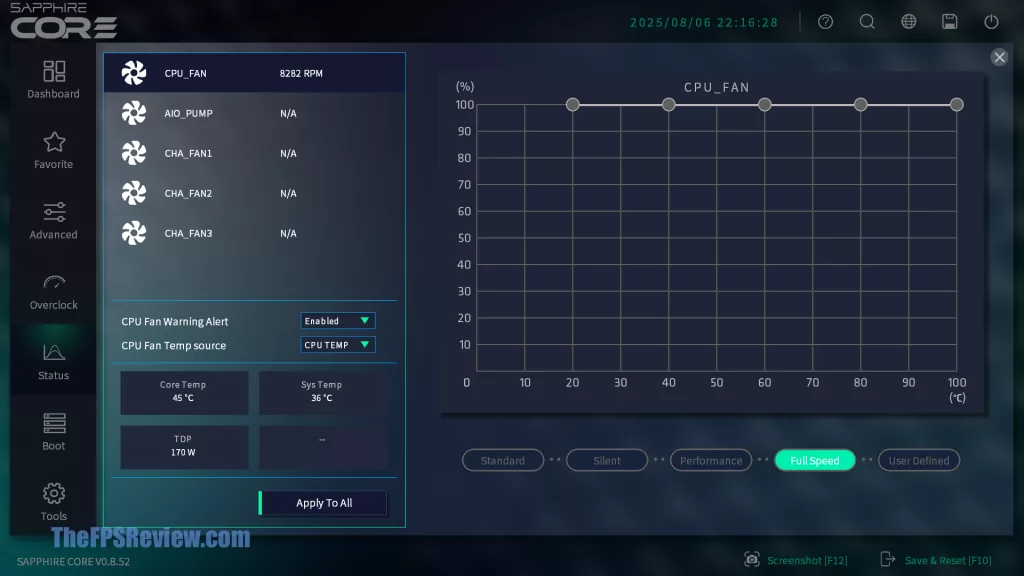Image resolution: width=1024 pixels, height=576 pixels.
Task: Click CPU Fan Warning Alert label
Action: click(x=175, y=321)
